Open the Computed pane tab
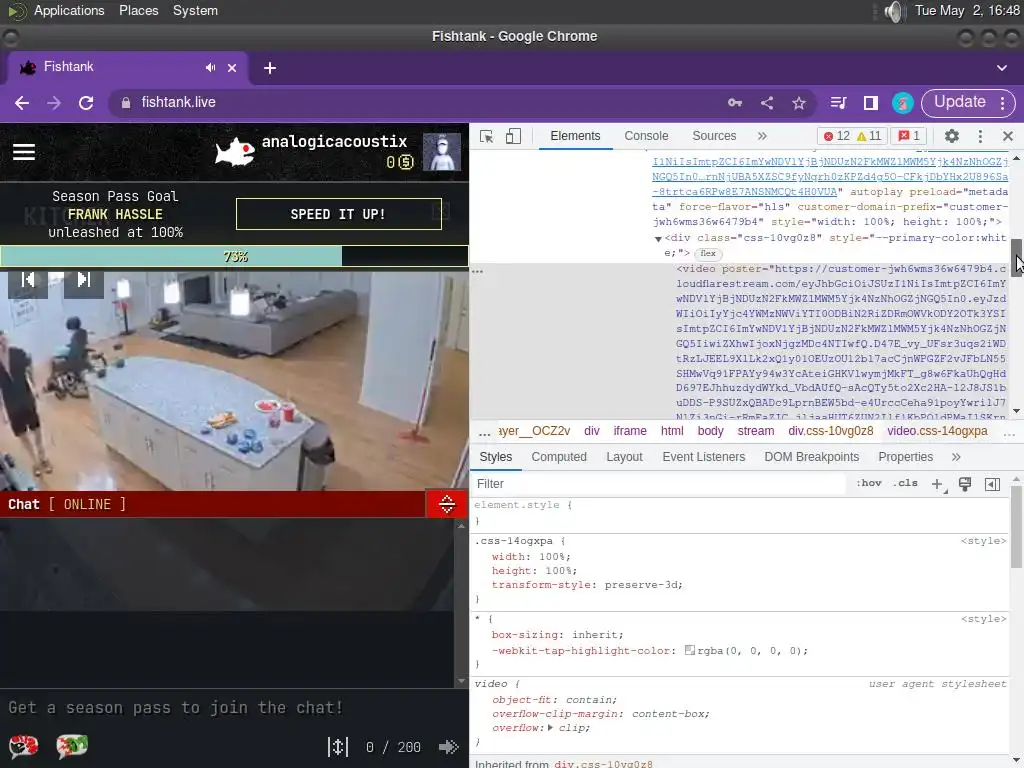This screenshot has height=768, width=1024. [x=559, y=457]
